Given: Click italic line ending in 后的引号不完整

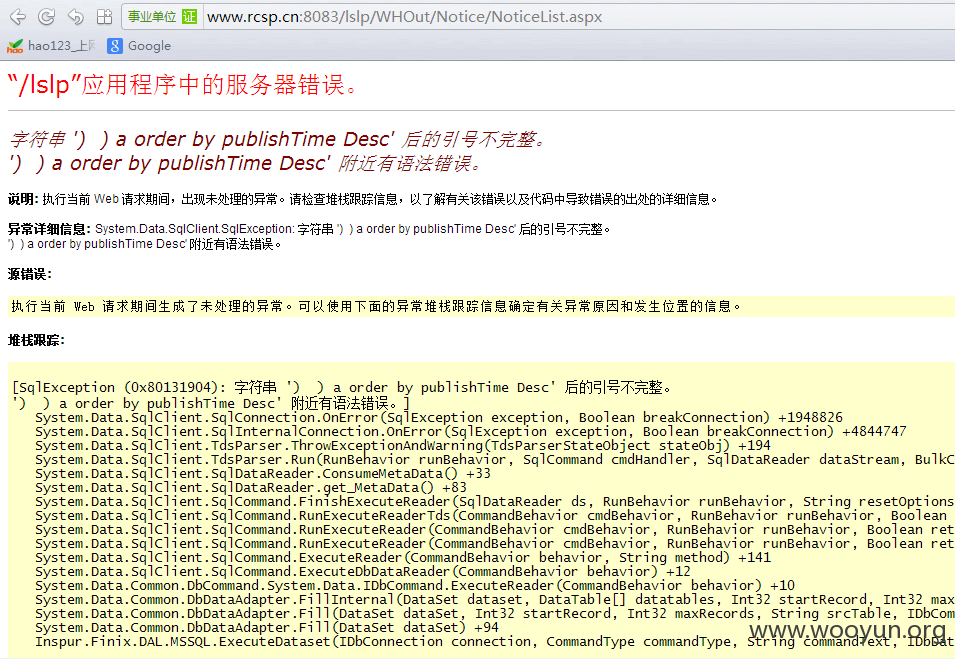Looking at the screenshot, I should click(x=277, y=139).
